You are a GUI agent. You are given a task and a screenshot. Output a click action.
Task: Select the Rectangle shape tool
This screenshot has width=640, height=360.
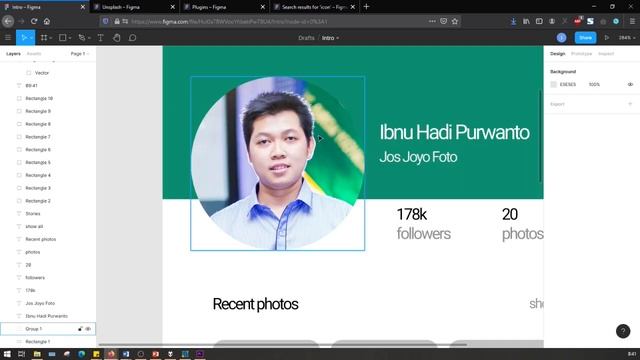[x=62, y=38]
